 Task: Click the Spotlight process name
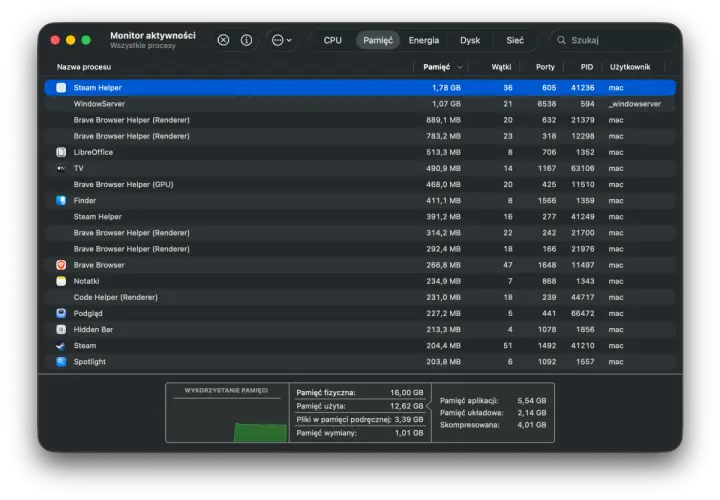click(x=90, y=362)
